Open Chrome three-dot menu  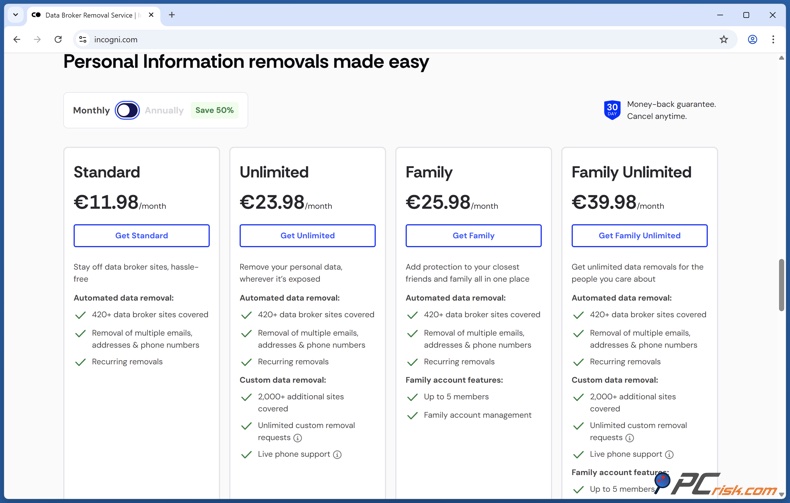[773, 40]
